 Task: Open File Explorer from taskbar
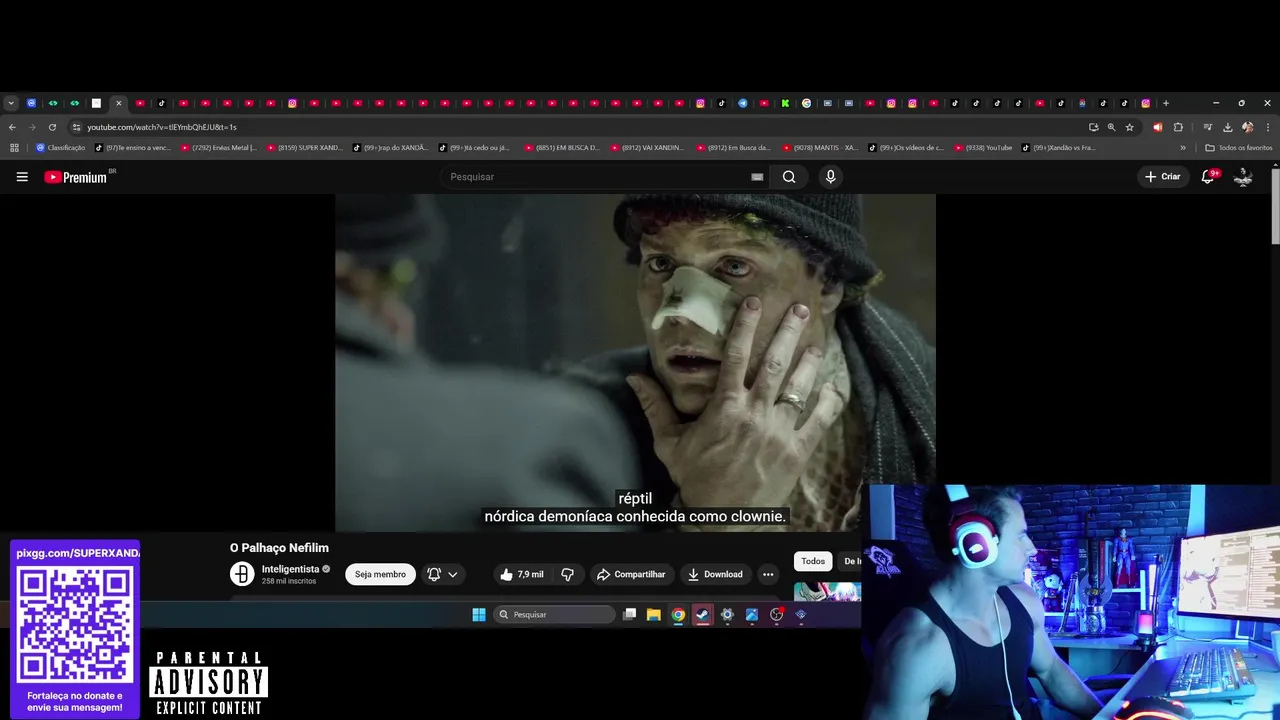[x=653, y=615]
